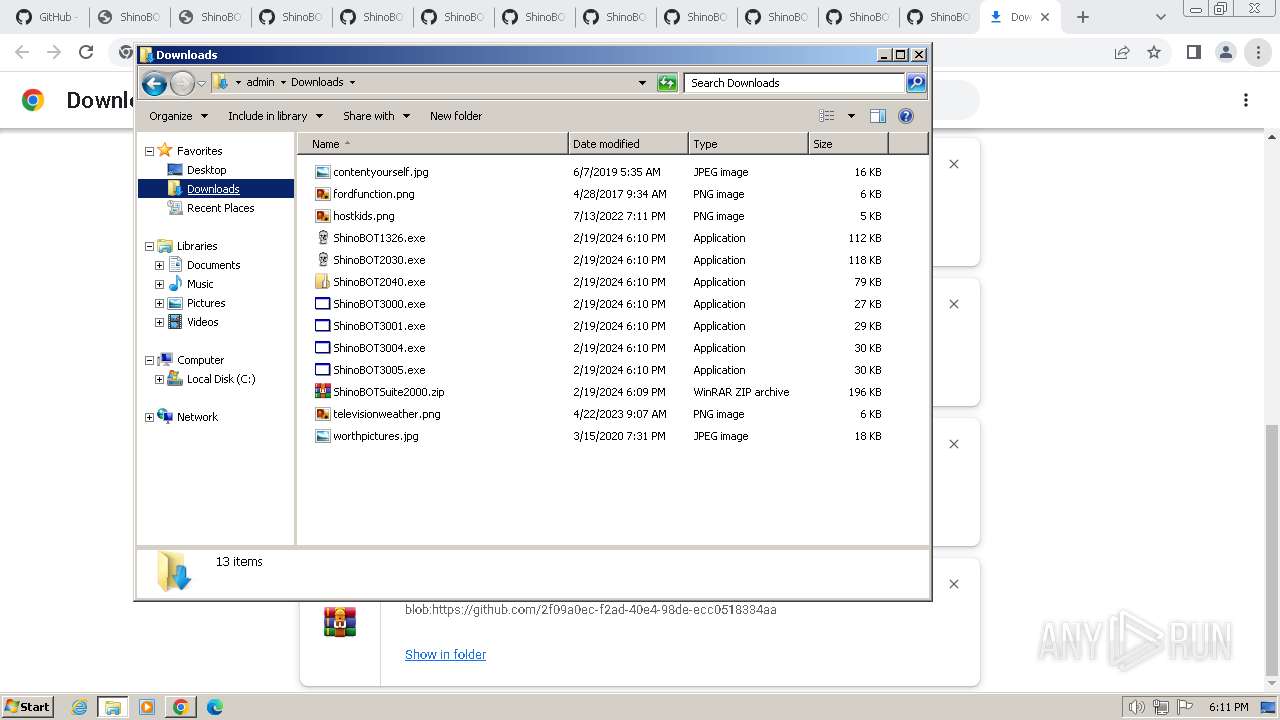Select Recent Places in Favorites
Screen dimensions: 1280x720
221,208
